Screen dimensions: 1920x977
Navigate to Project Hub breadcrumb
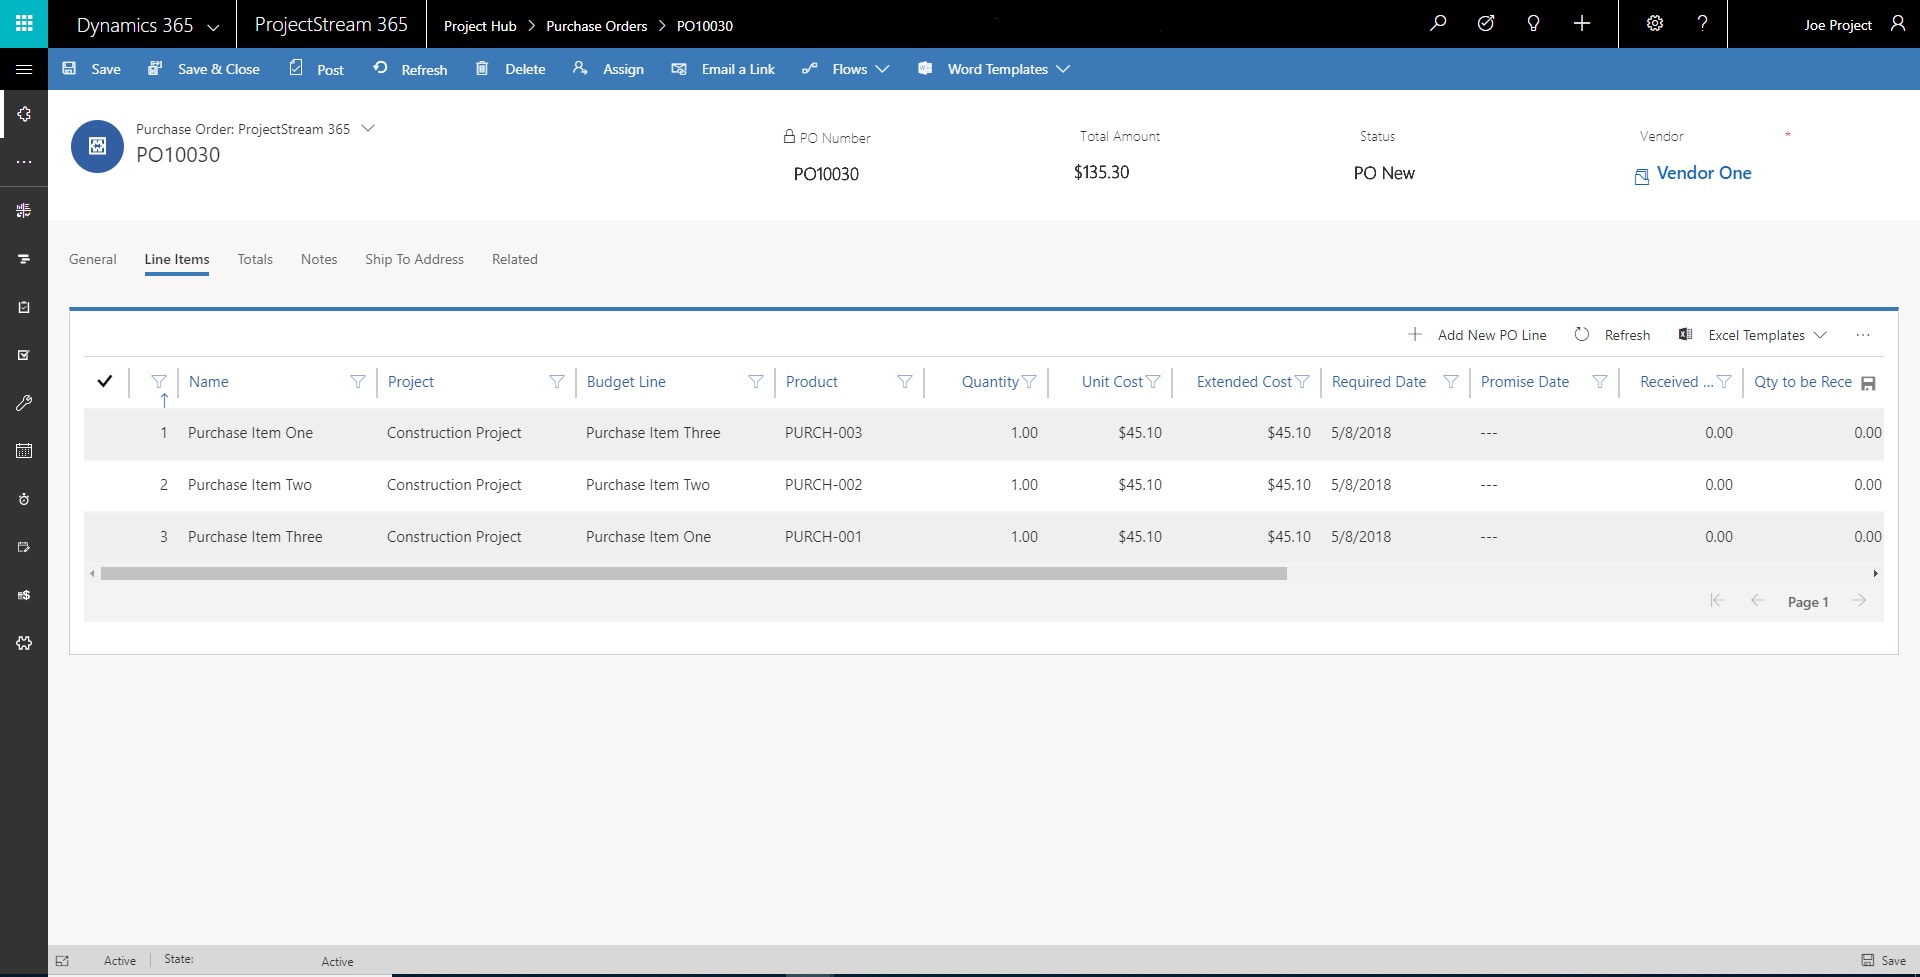coord(480,26)
